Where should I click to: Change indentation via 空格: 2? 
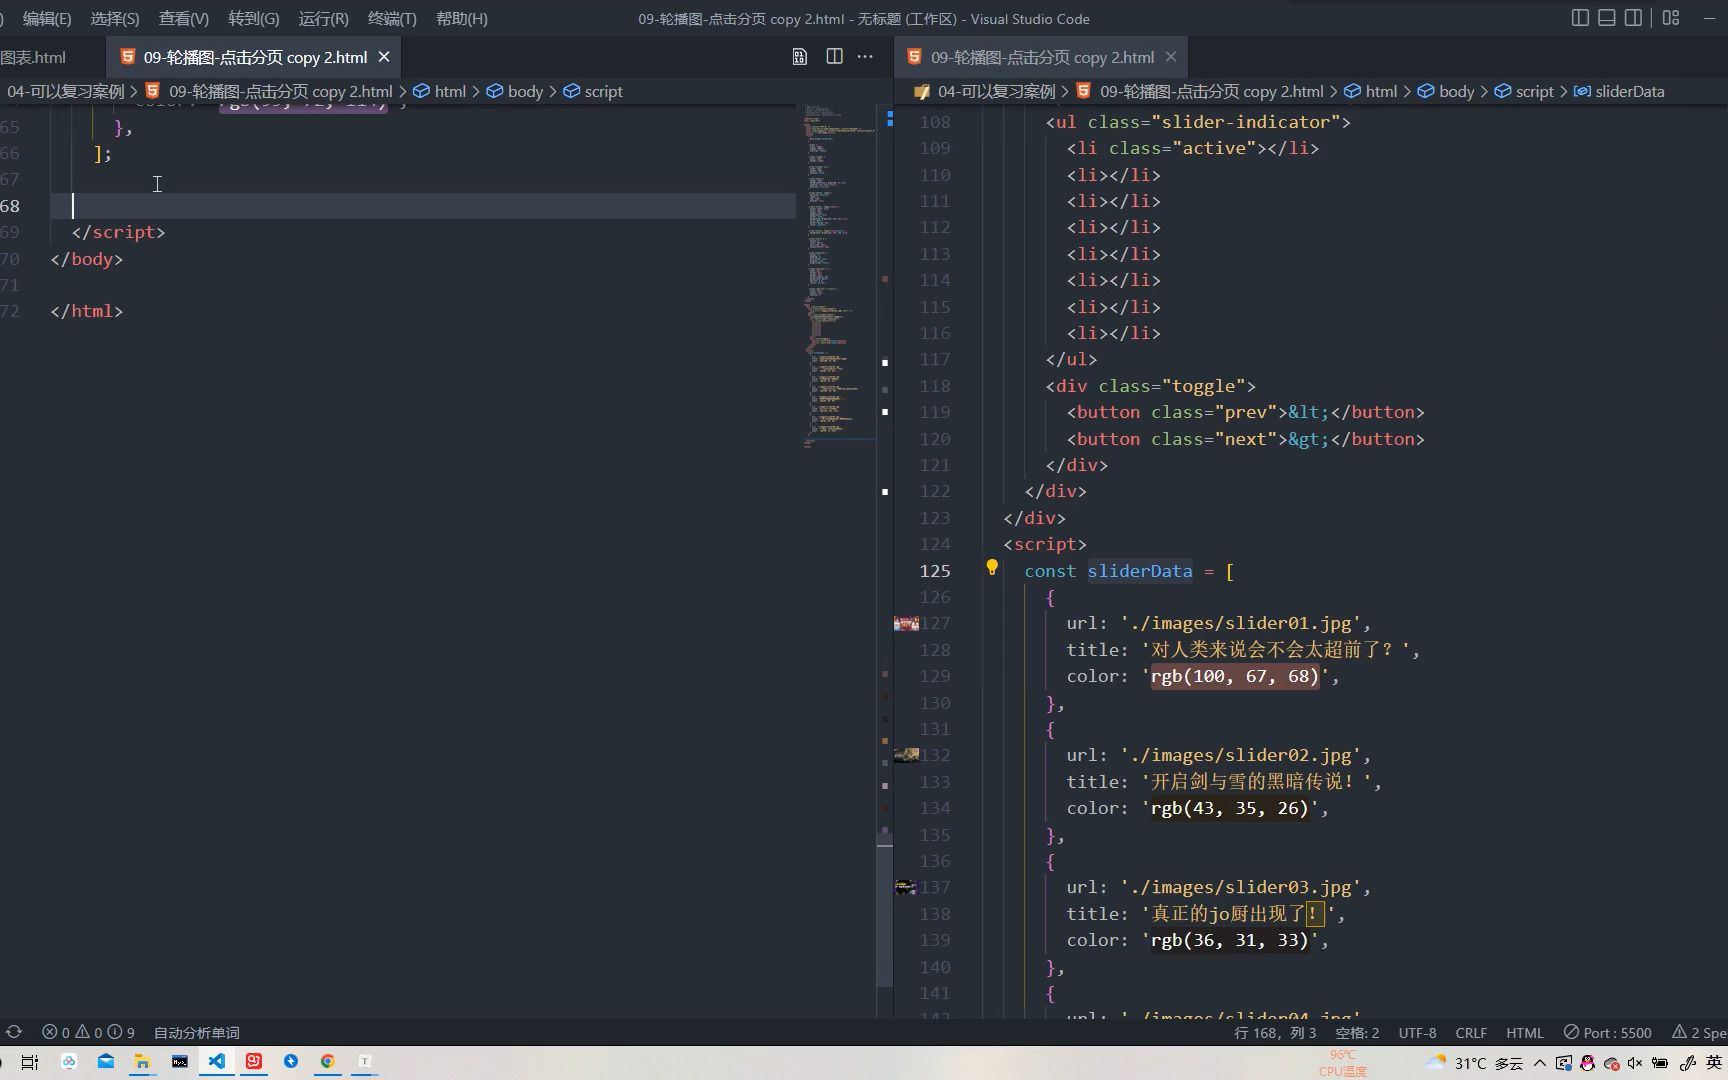[1357, 1032]
